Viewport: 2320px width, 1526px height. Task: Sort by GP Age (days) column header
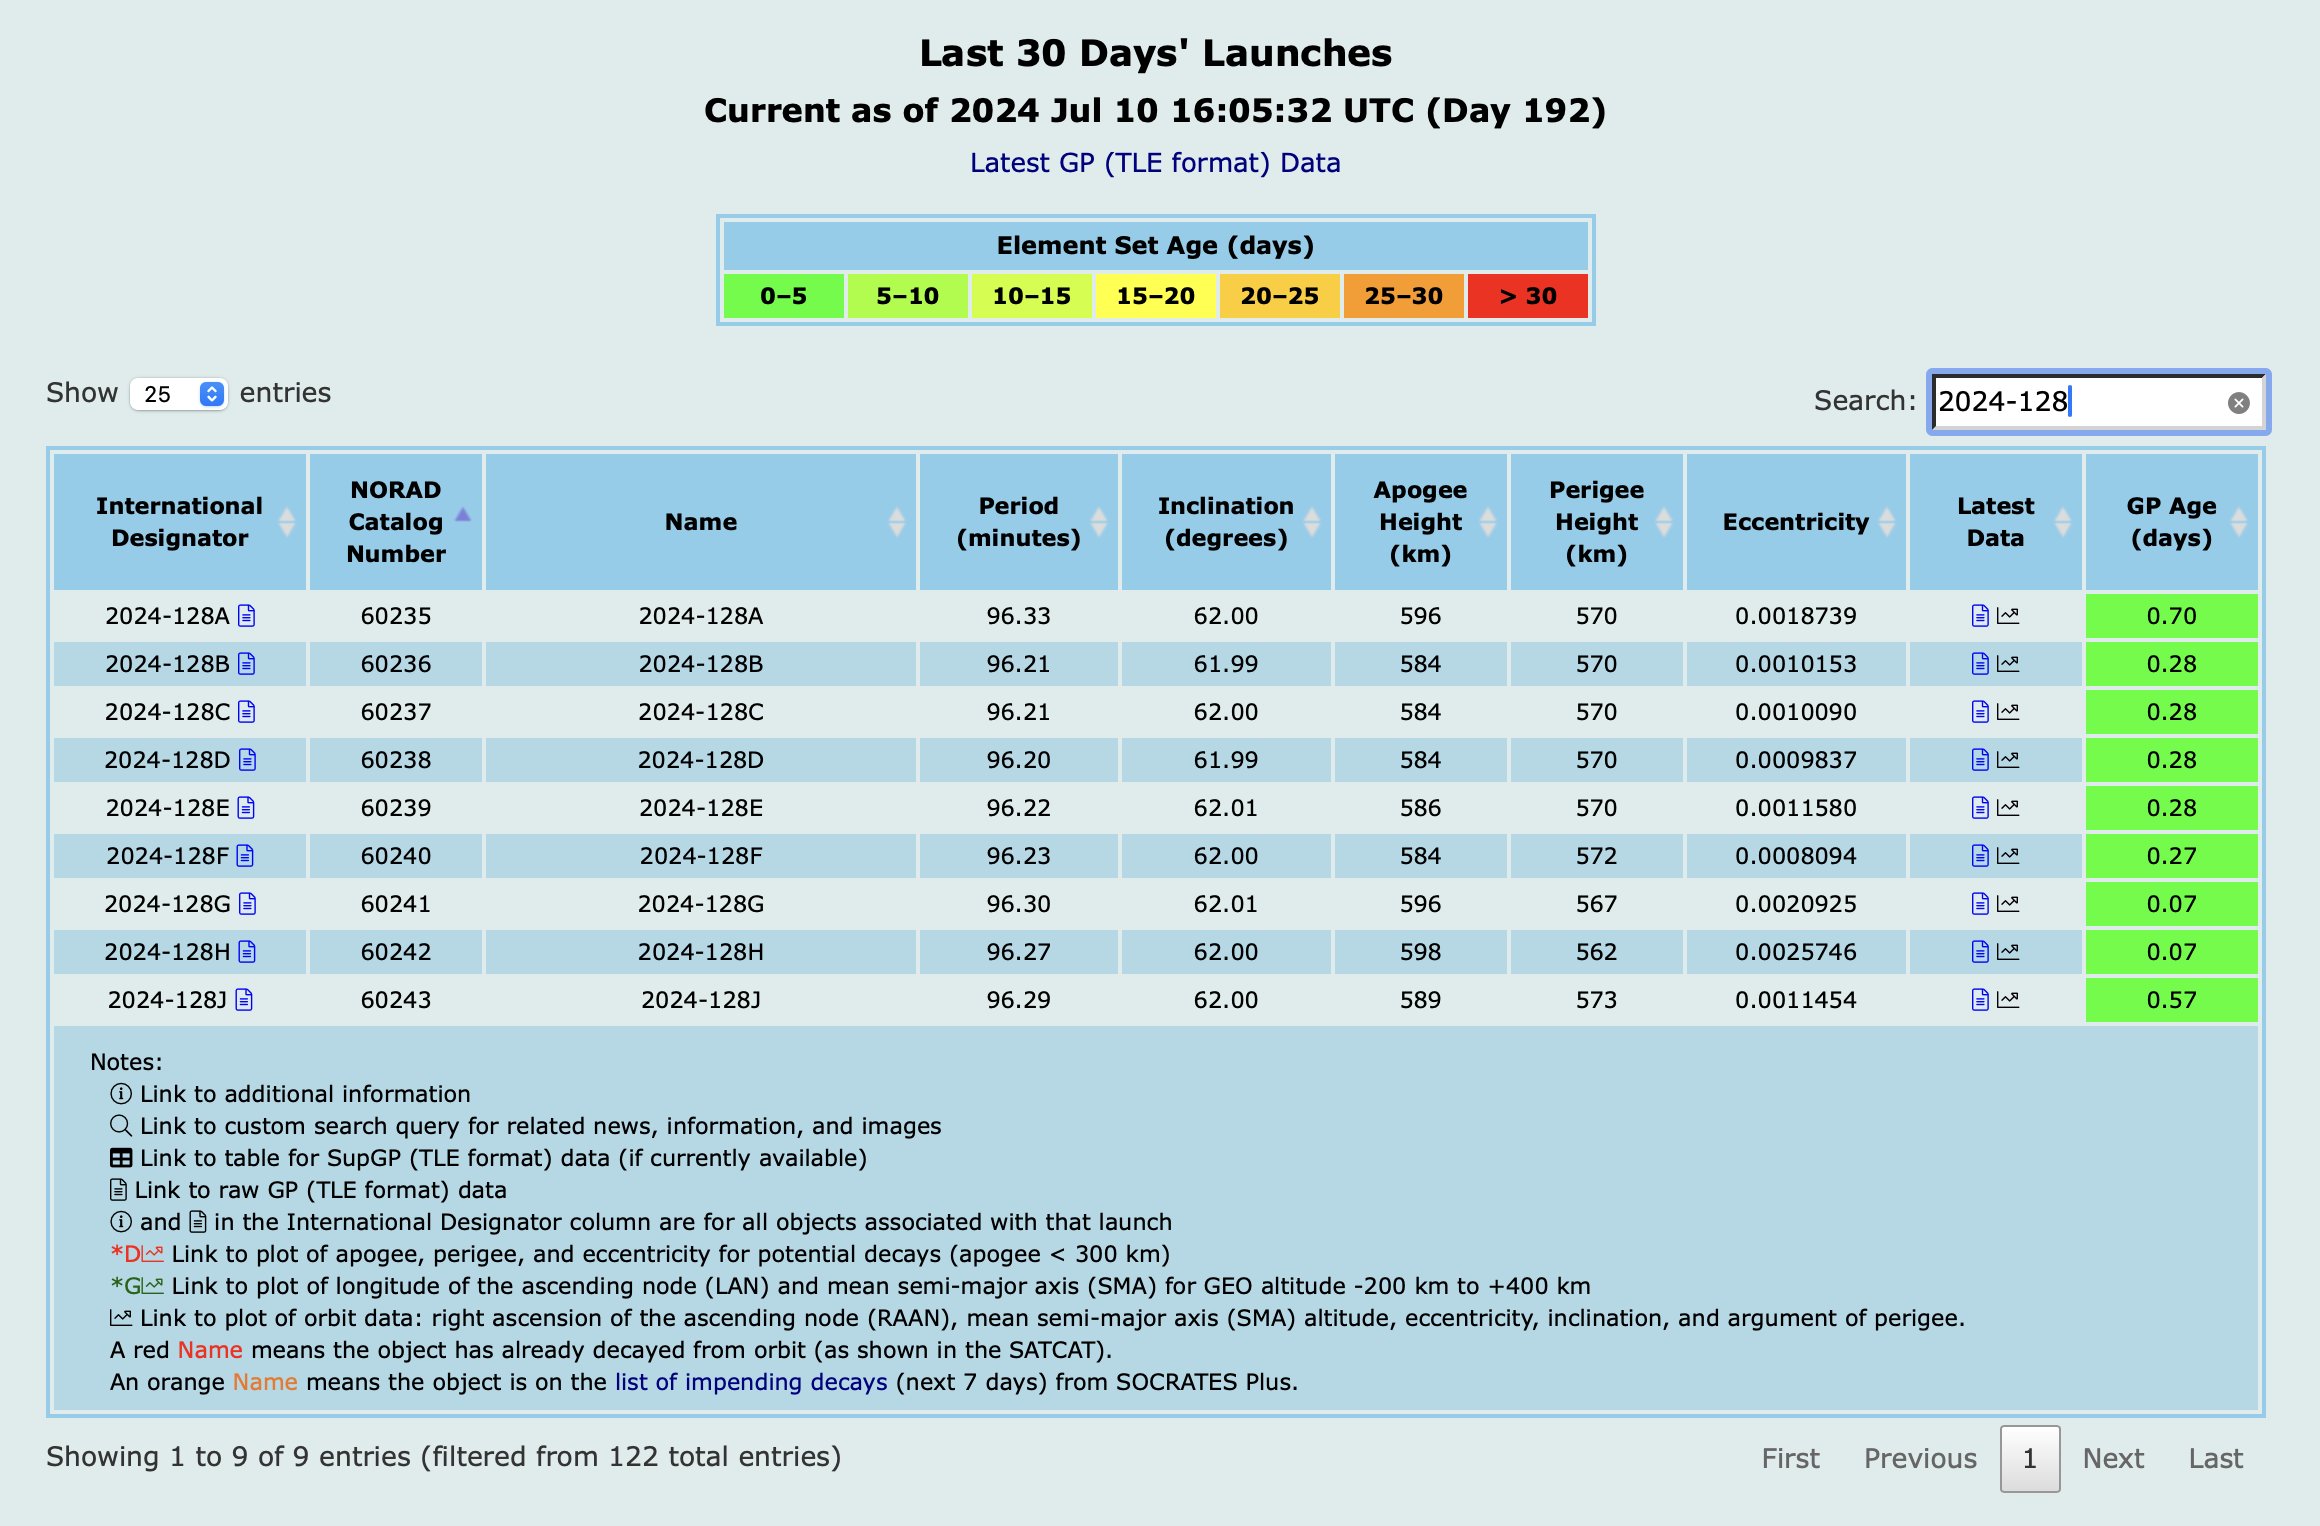coord(2171,522)
